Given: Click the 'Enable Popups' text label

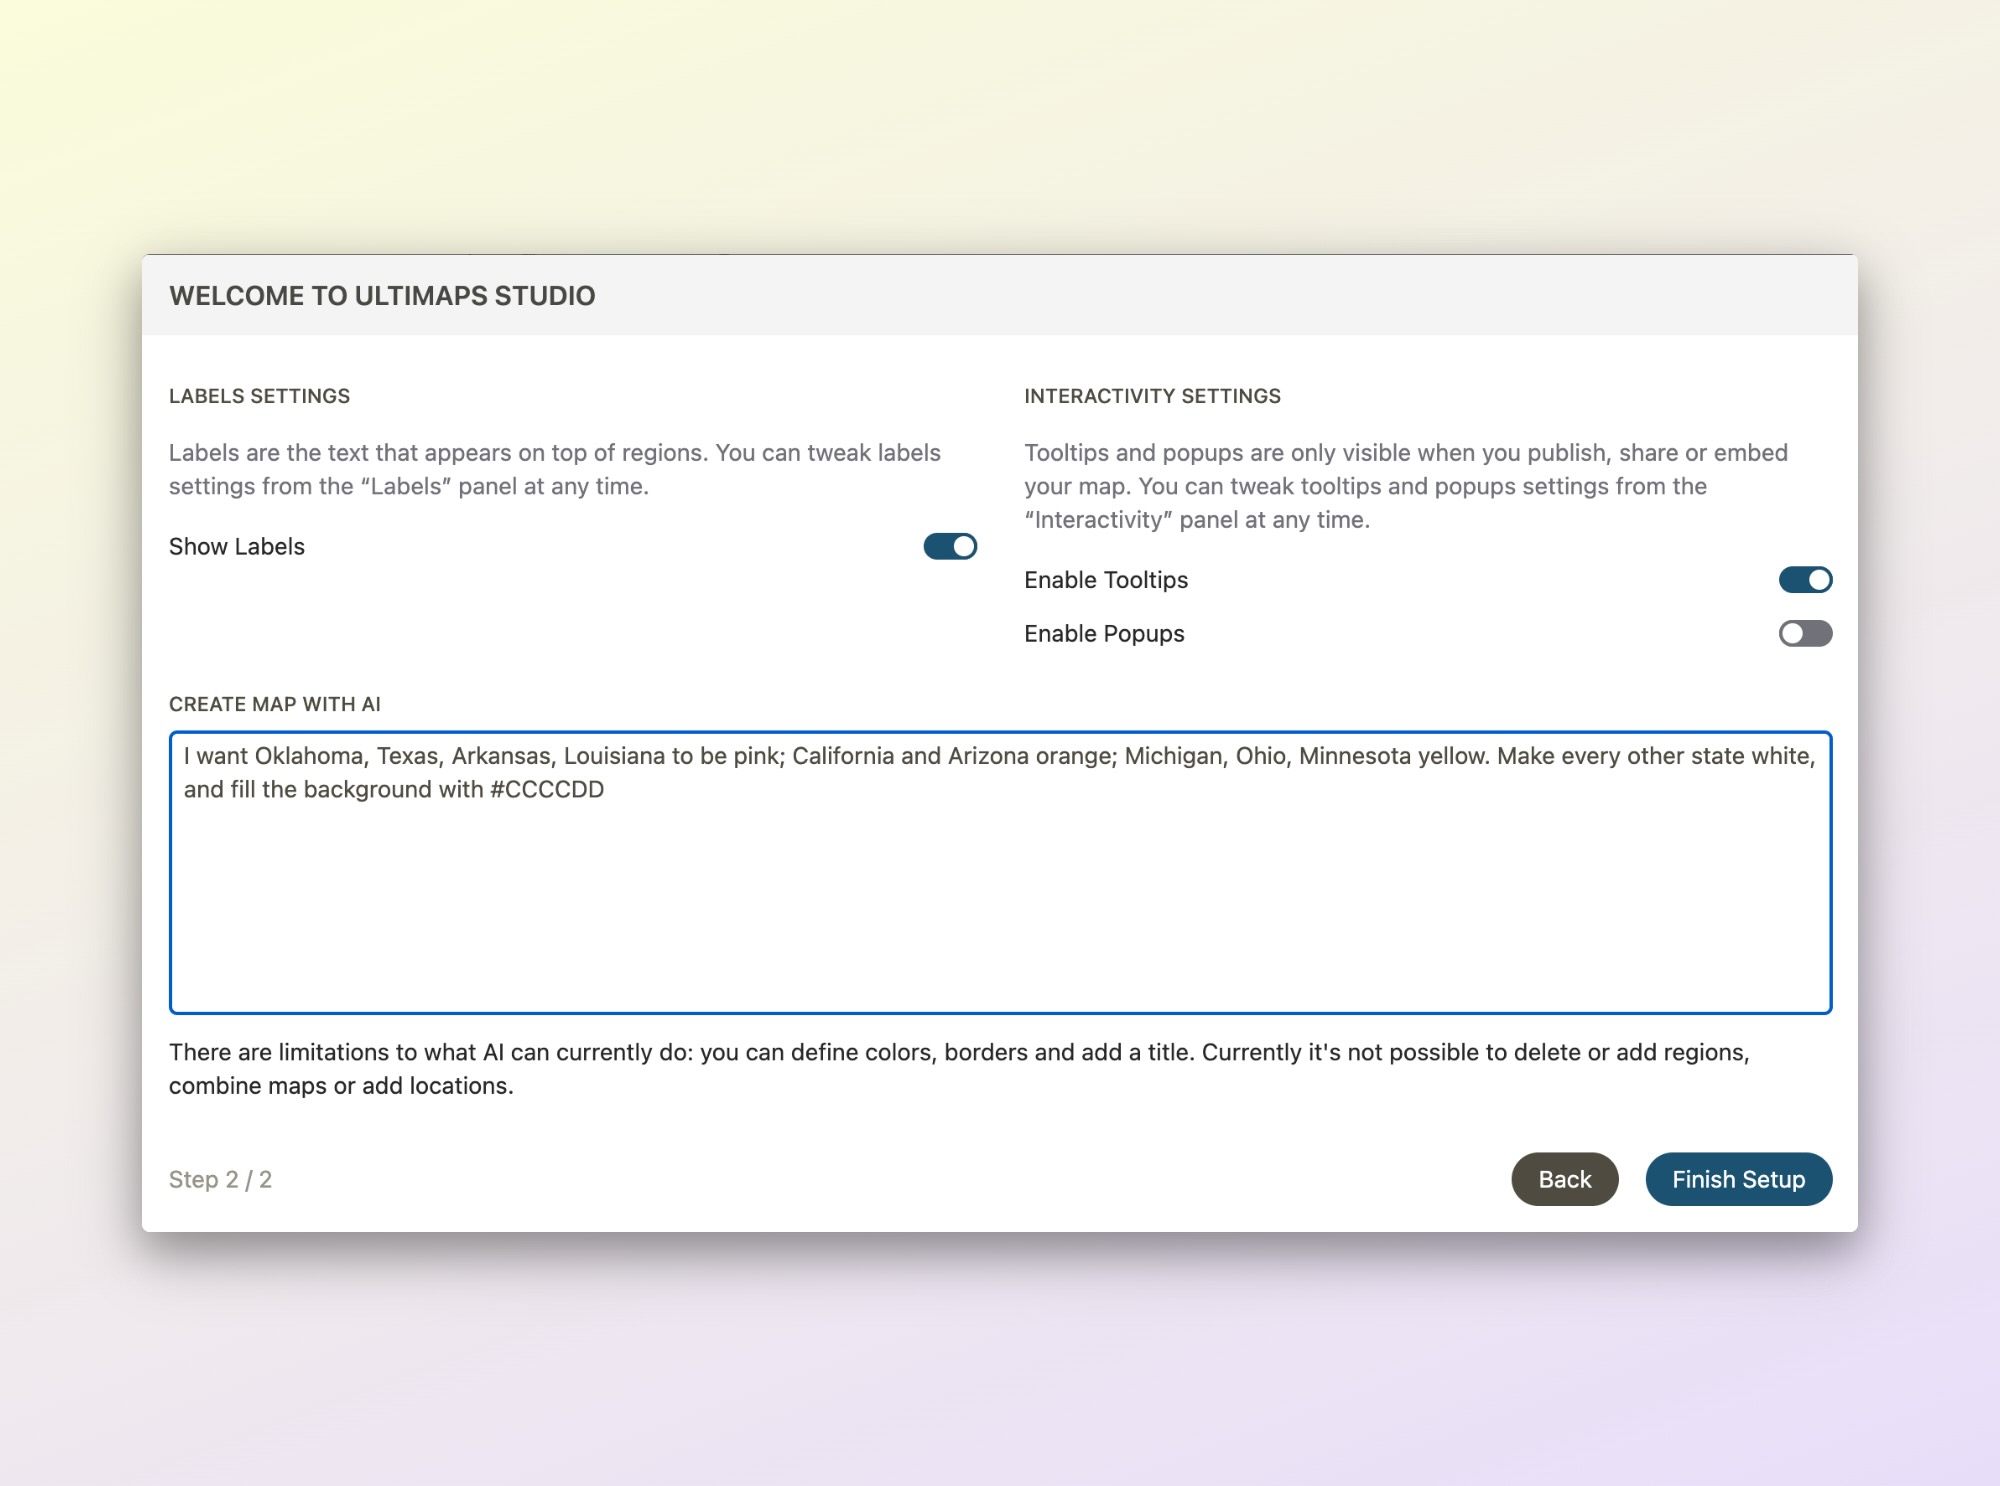Looking at the screenshot, I should (x=1104, y=634).
